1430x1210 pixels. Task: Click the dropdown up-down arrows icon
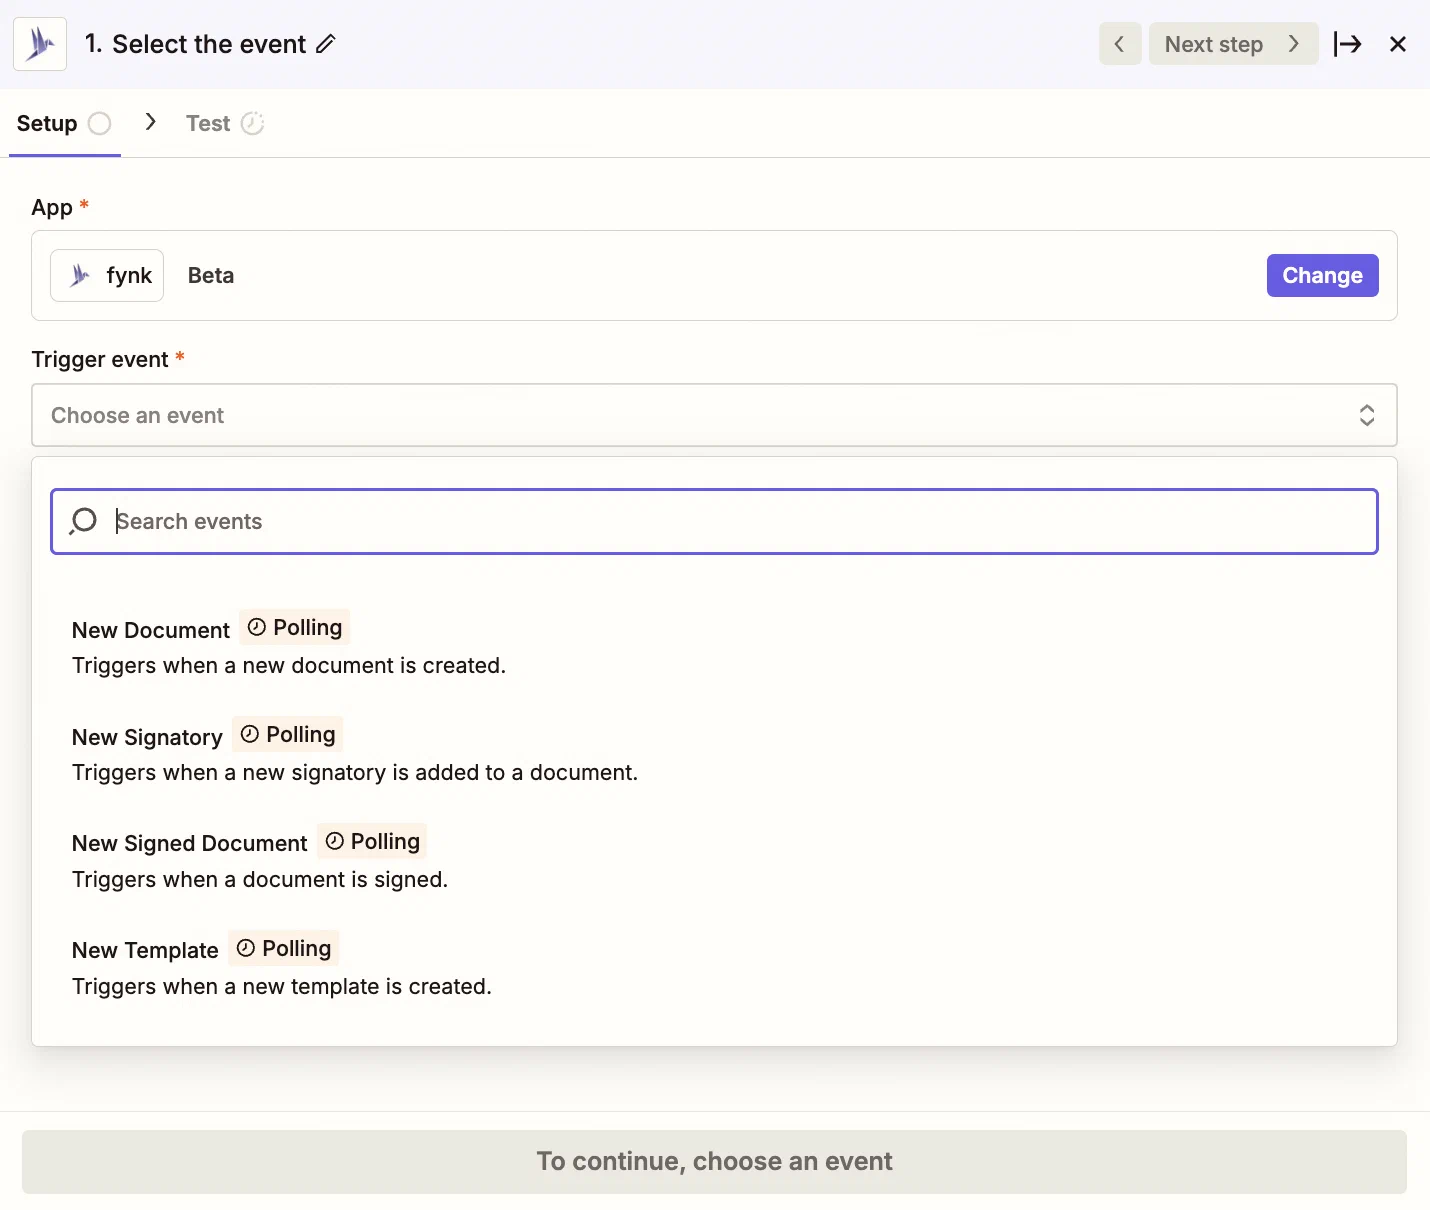click(x=1367, y=415)
